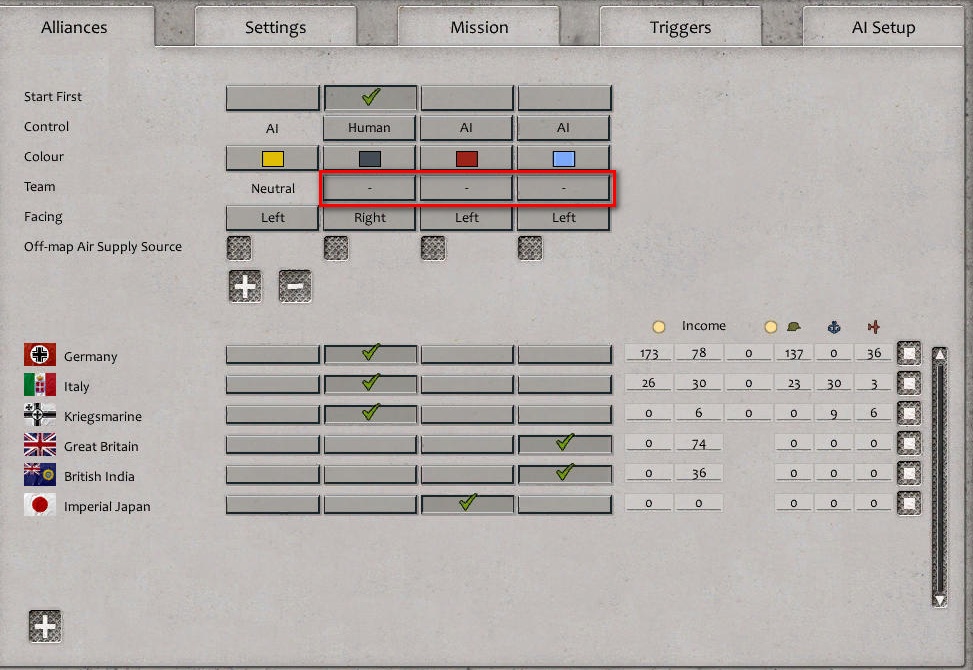Image resolution: width=973 pixels, height=670 pixels.
Task: Change facing Left for yellow alliance
Action: [x=272, y=218]
